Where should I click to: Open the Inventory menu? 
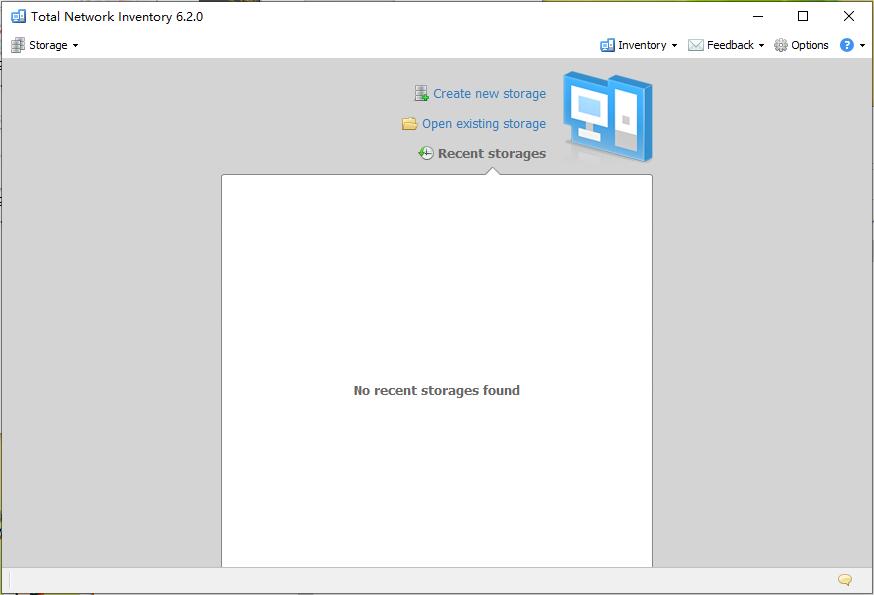(x=639, y=45)
